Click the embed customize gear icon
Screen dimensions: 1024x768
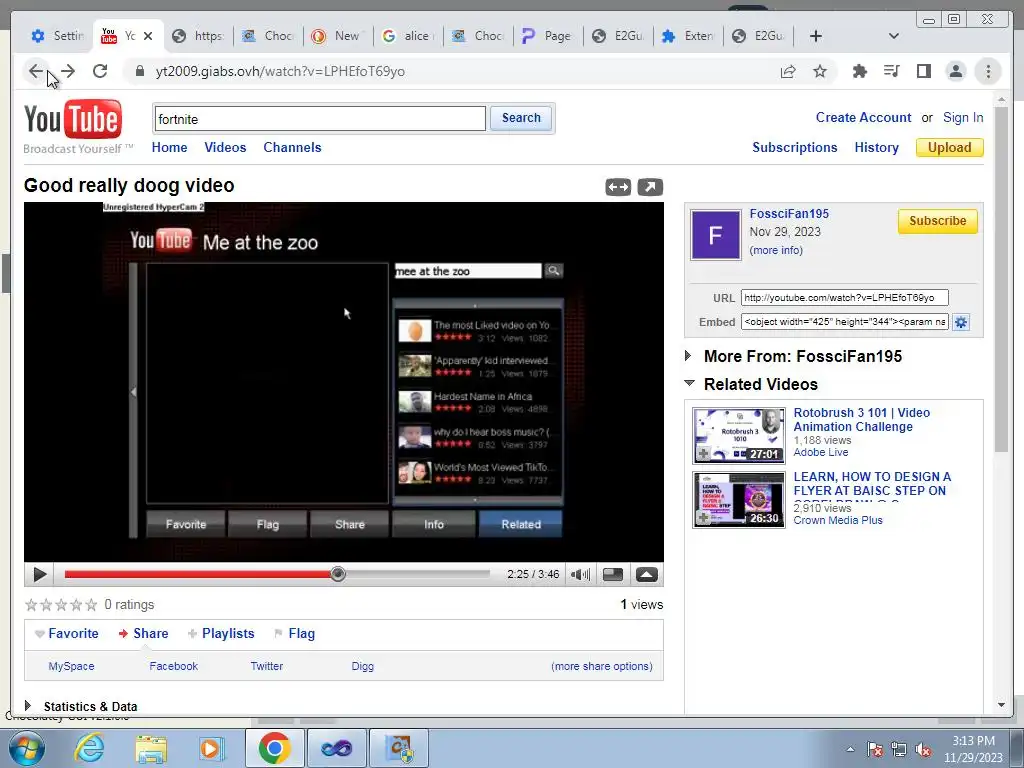(961, 322)
